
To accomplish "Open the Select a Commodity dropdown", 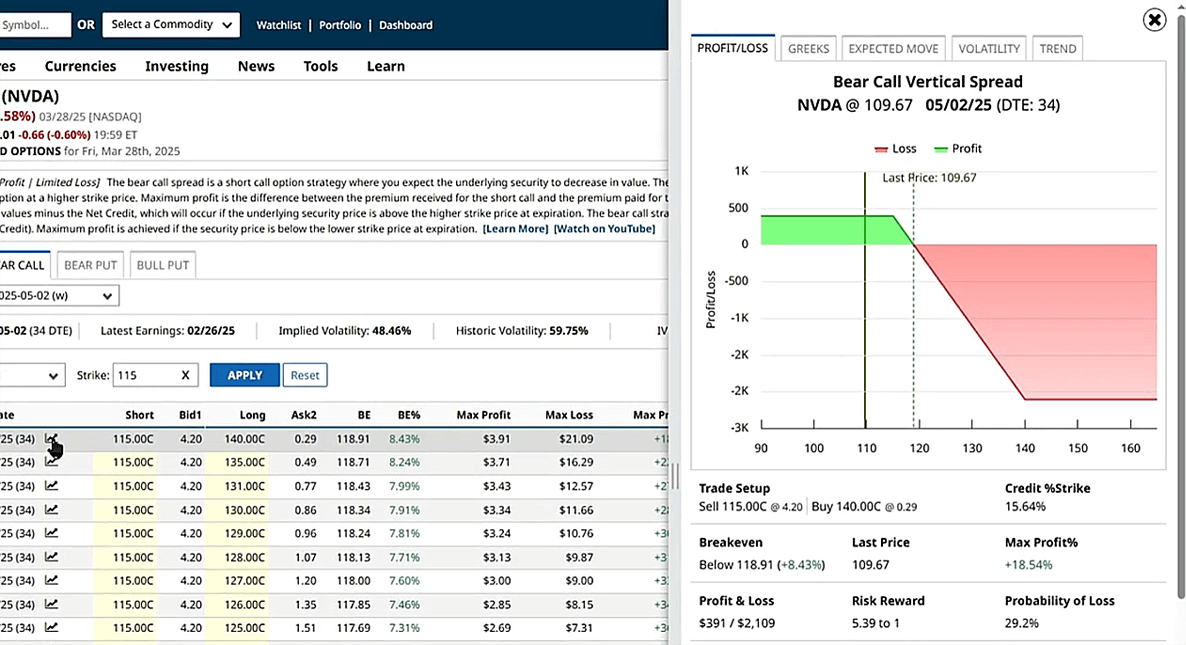I will tap(170, 24).
